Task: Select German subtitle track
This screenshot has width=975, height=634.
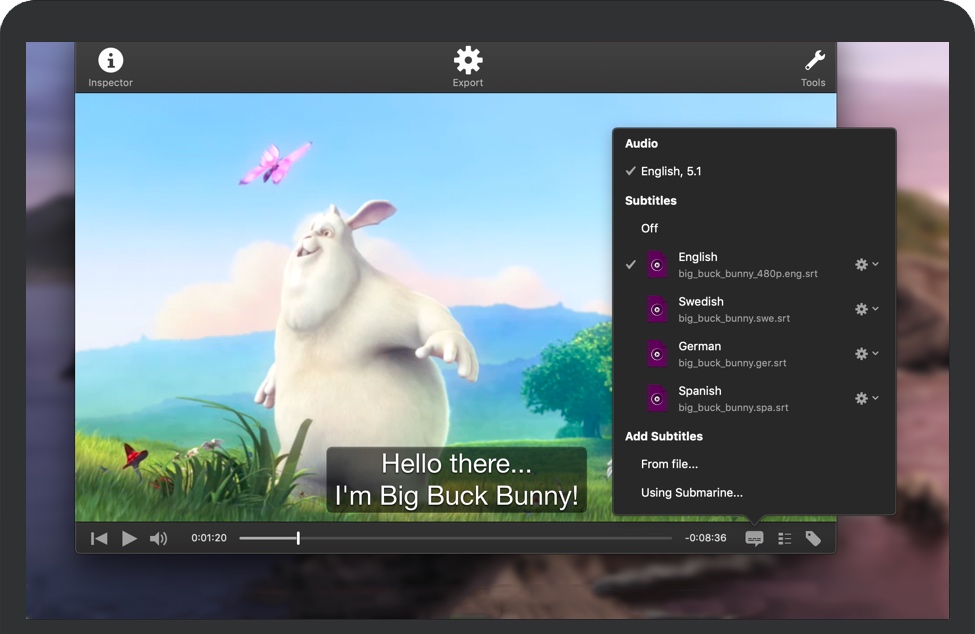Action: pyautogui.click(x=700, y=354)
